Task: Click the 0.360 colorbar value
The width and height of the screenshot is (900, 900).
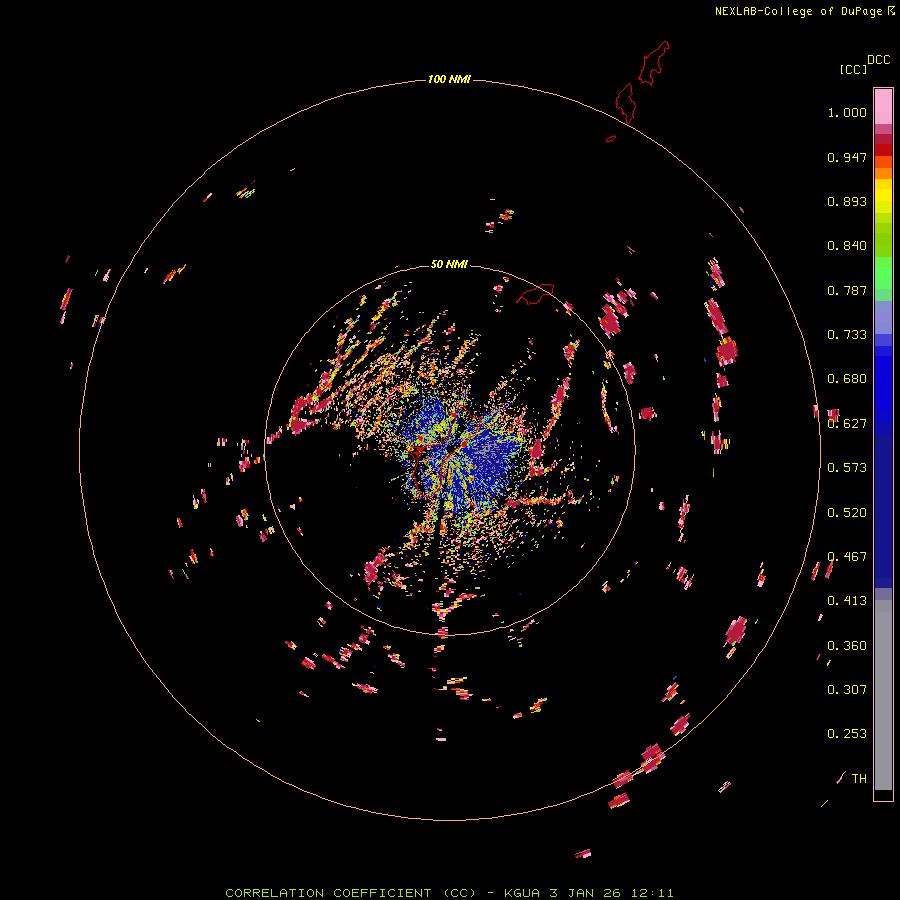Action: pyautogui.click(x=847, y=646)
